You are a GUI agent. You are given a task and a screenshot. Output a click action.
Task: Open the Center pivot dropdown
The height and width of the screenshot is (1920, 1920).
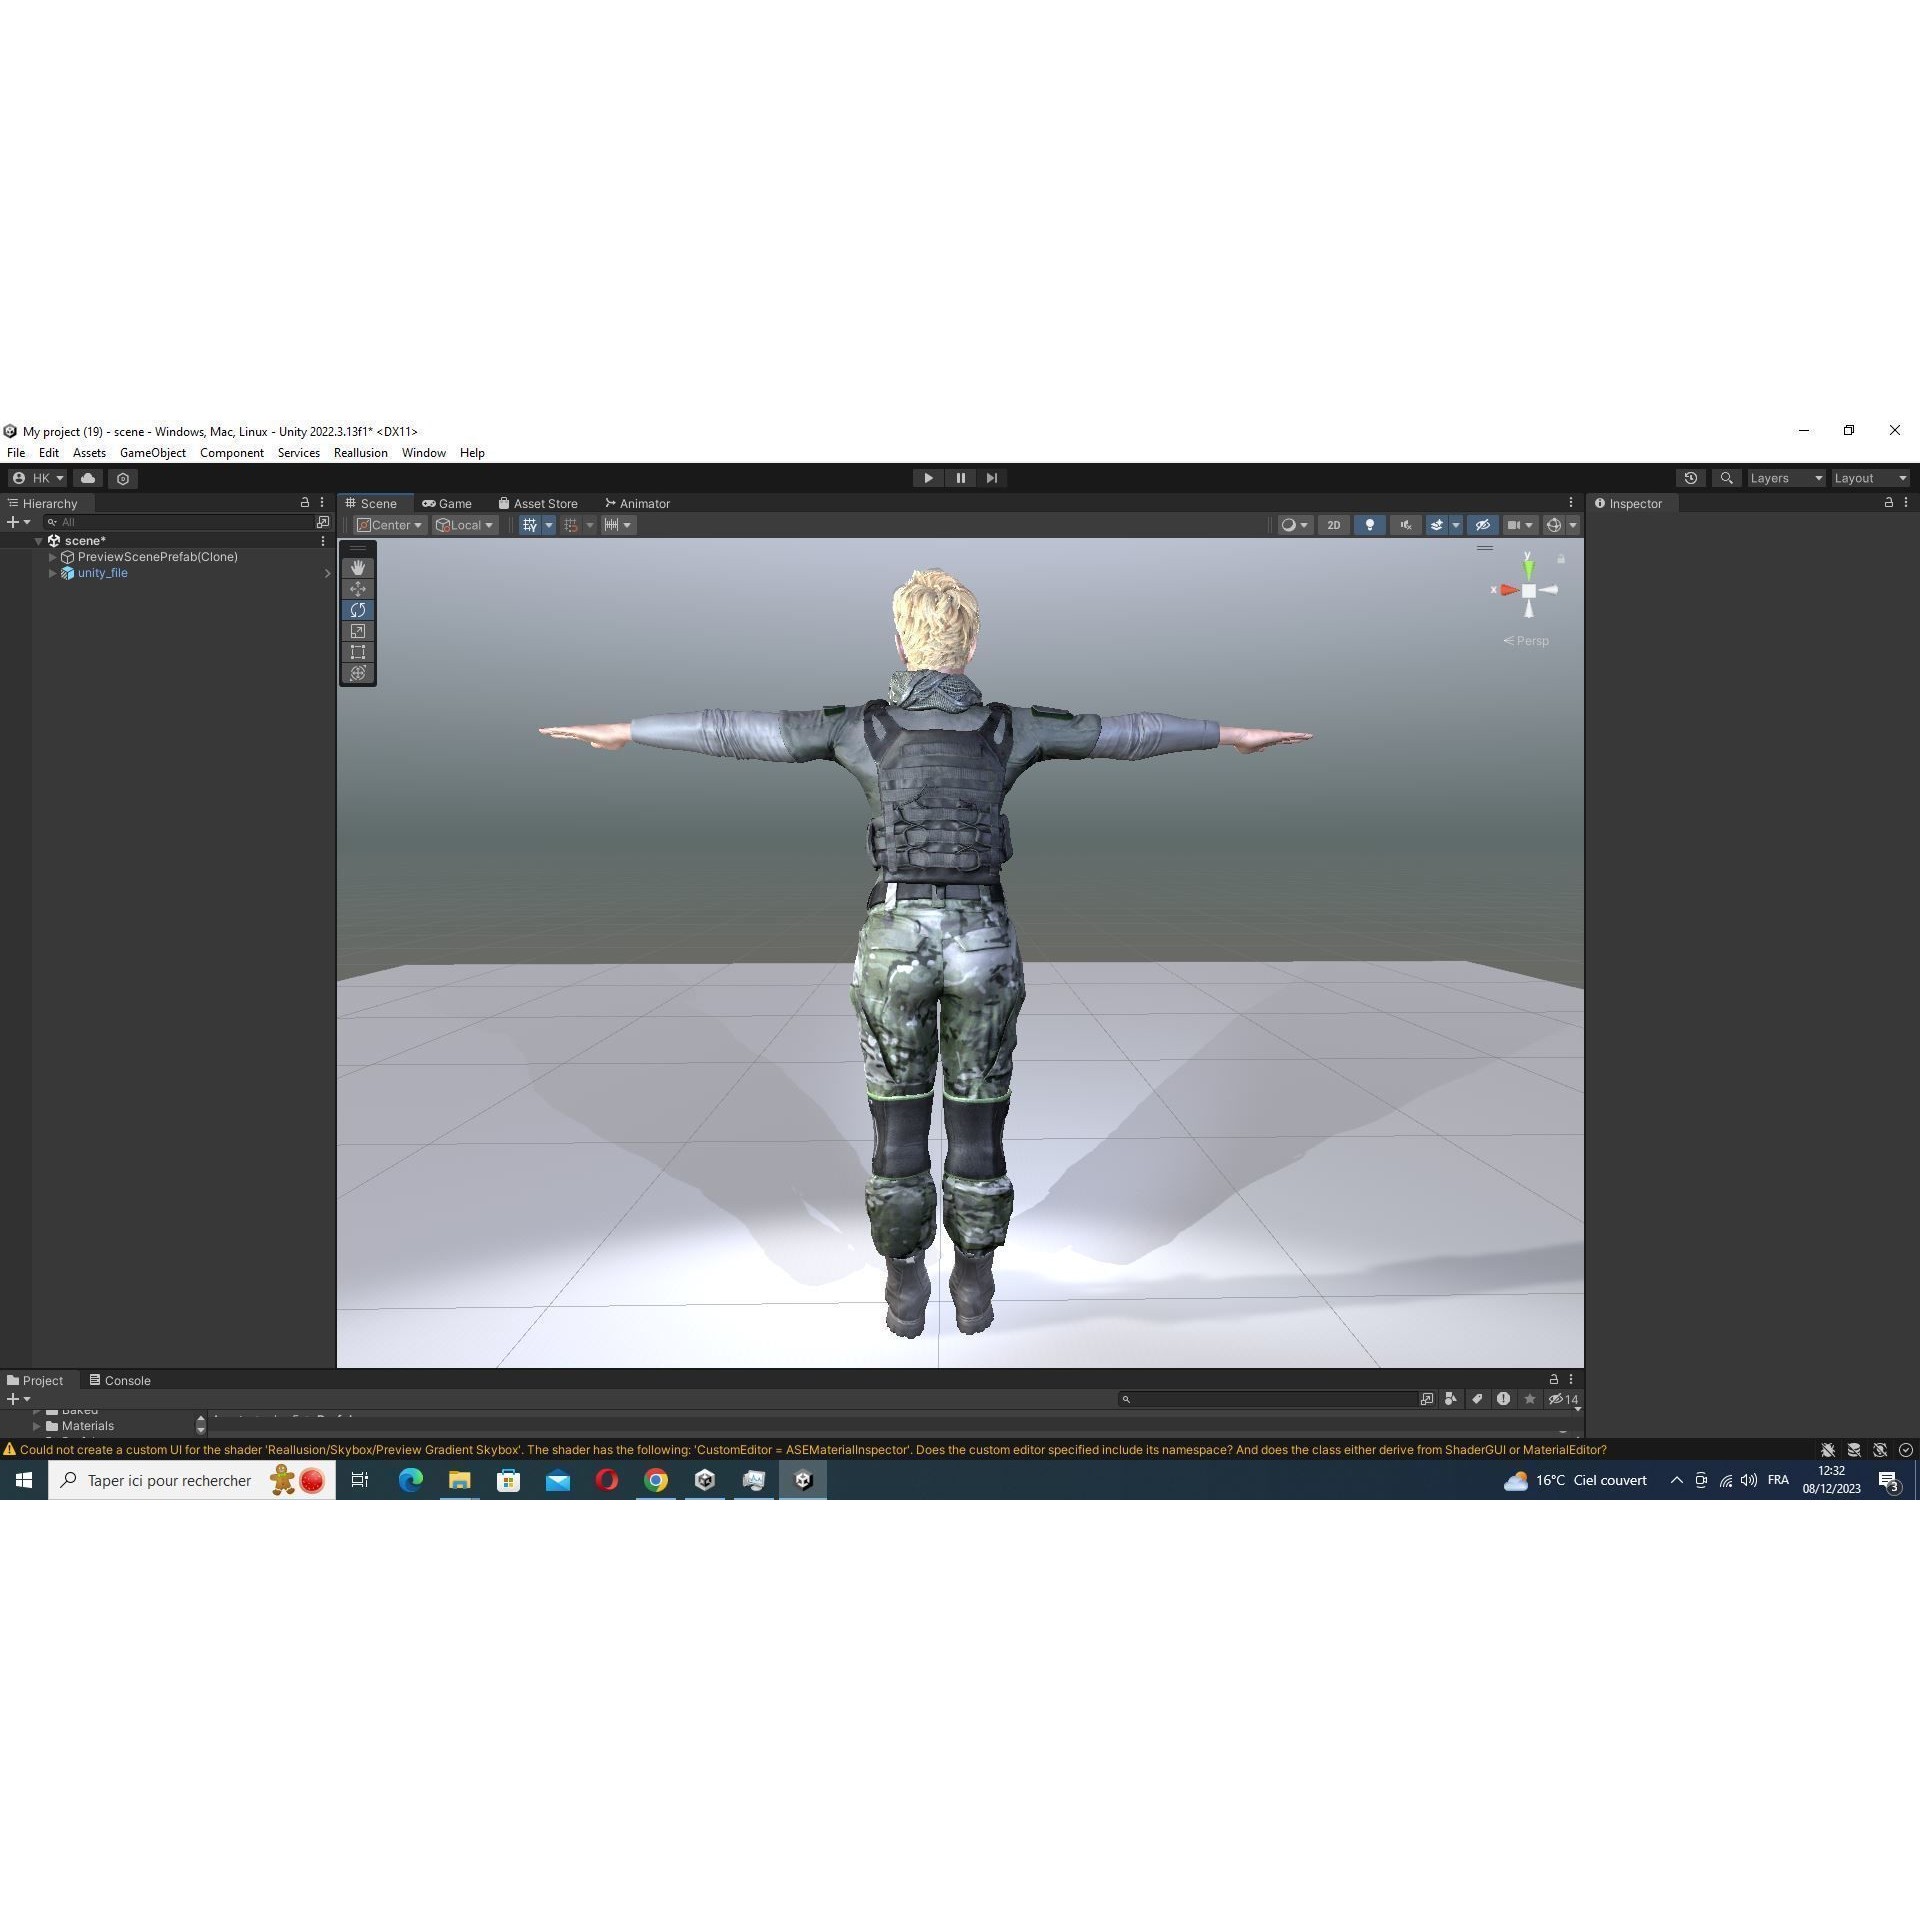(390, 525)
